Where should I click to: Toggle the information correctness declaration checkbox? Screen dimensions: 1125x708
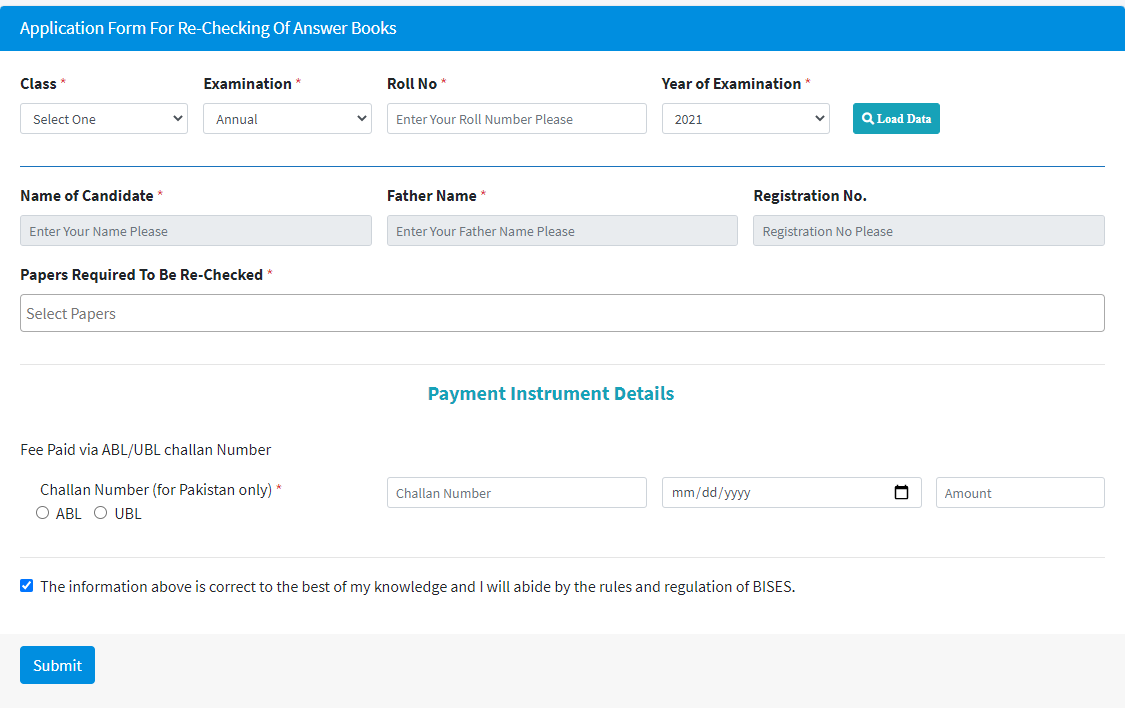[27, 586]
